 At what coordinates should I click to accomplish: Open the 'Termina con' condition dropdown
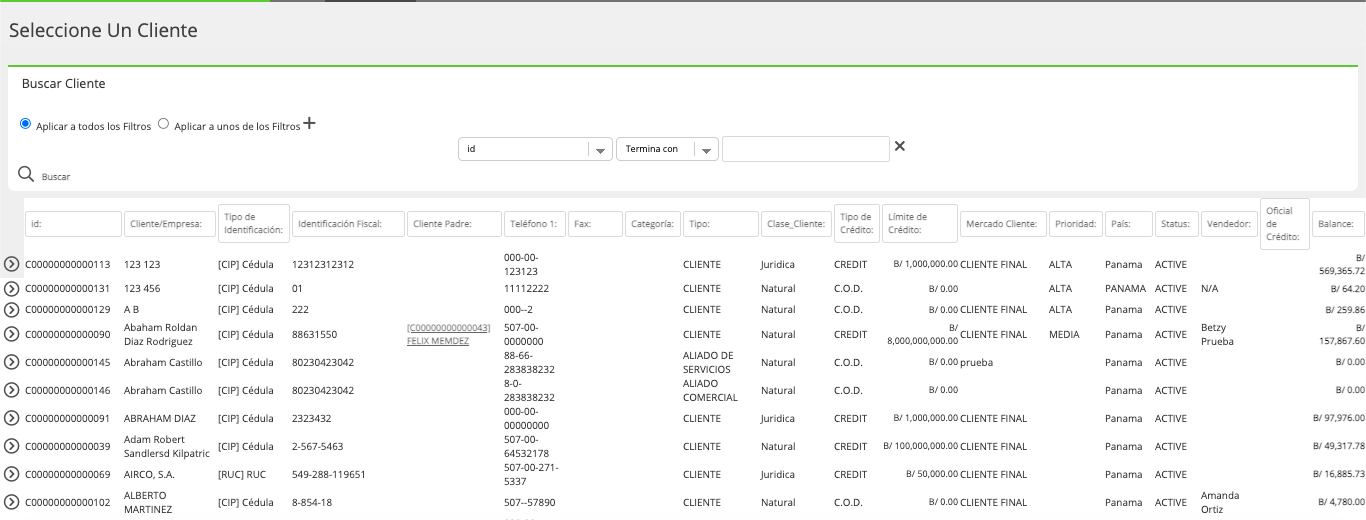point(667,149)
